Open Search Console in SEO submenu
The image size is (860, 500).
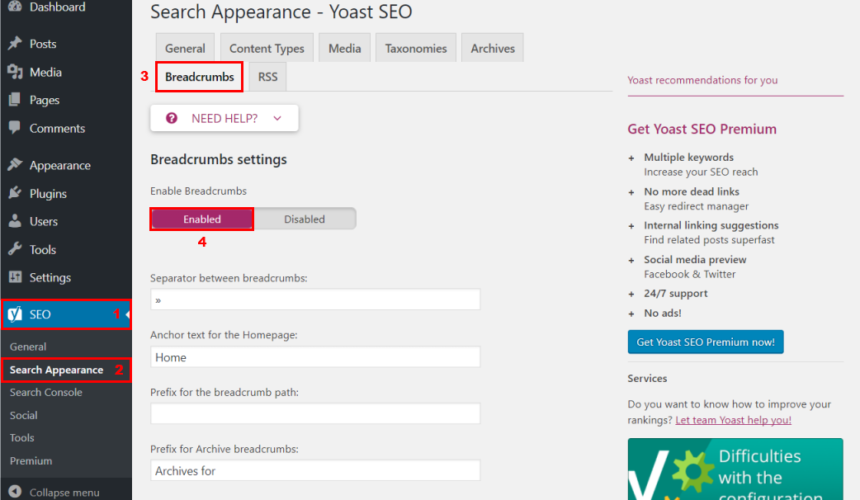(46, 393)
